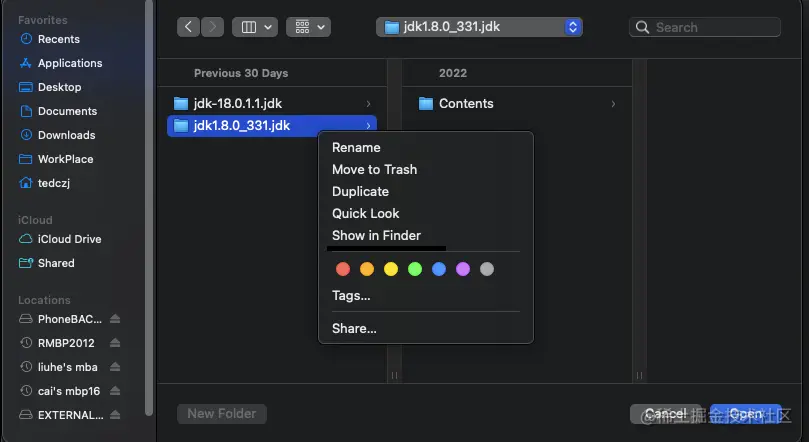
Task: Apply the green tag color
Action: point(415,269)
